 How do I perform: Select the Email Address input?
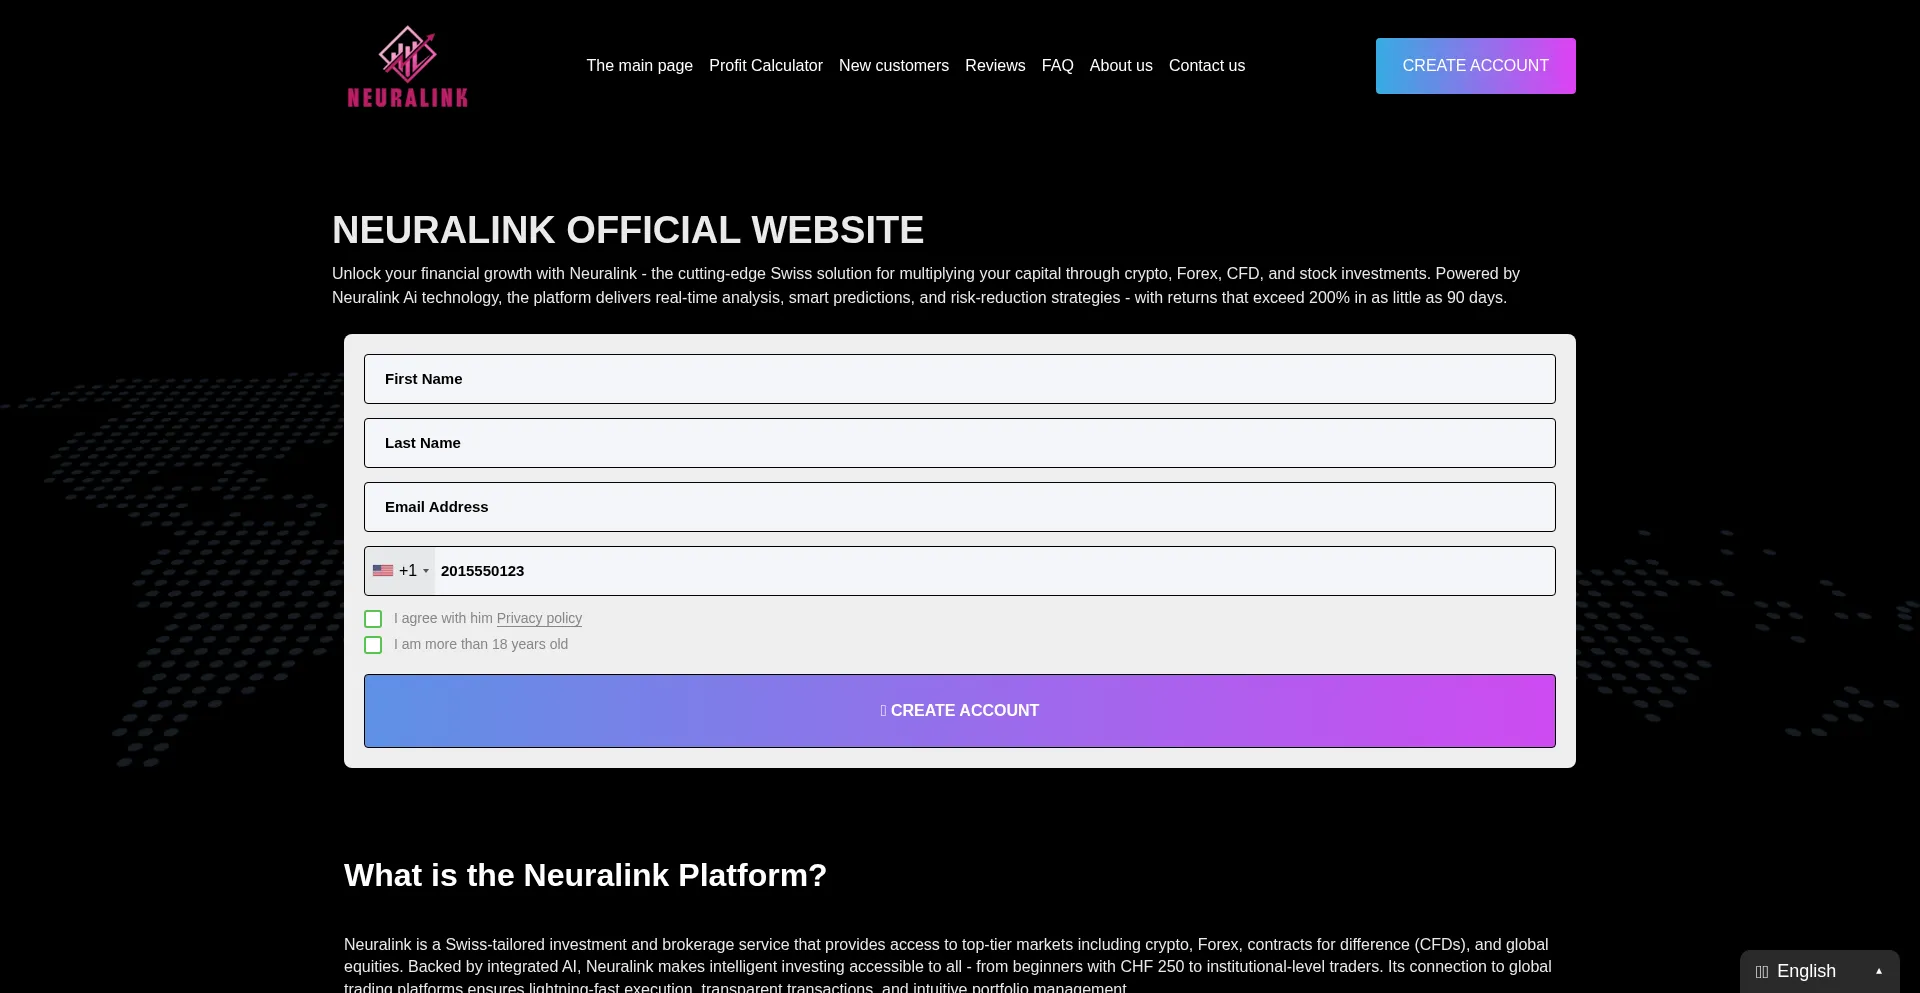[960, 507]
